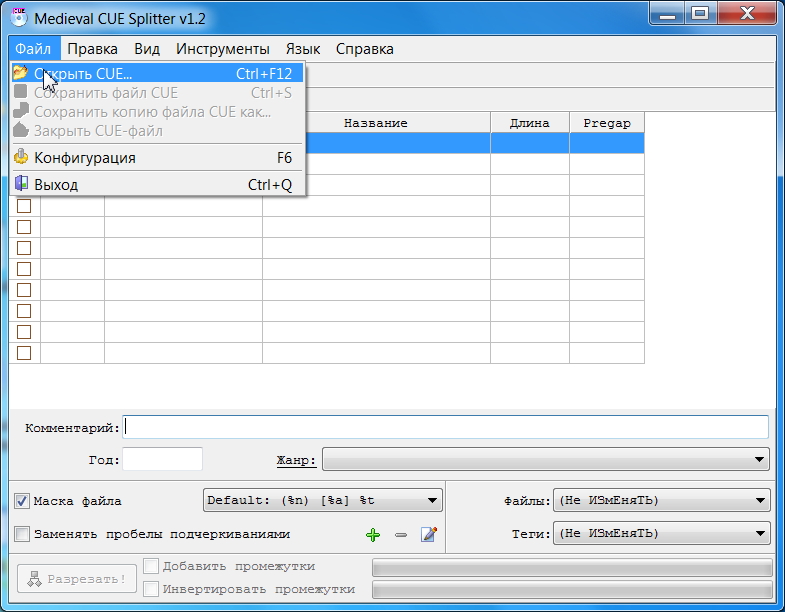Click the upper progress bar

572,567
